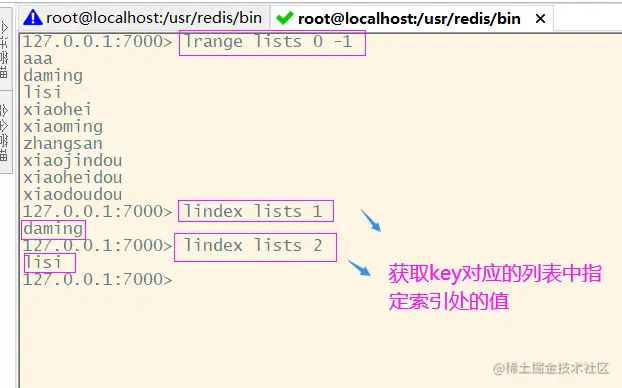The height and width of the screenshot is (388, 622).
Task: Click the 'xiaojindou' output line
Action: (73, 161)
